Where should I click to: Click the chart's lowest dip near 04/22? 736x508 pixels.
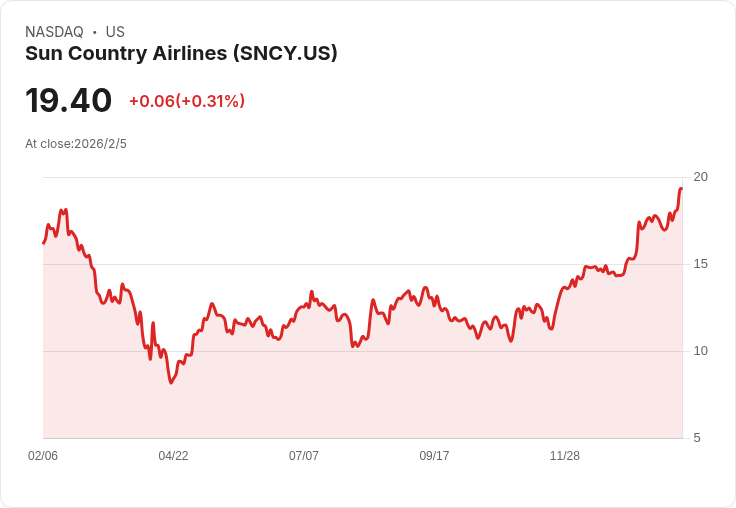pos(171,383)
